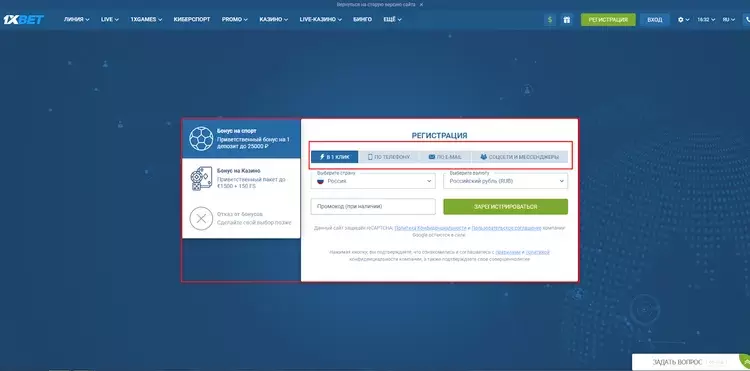Switch to the ПО E-MAIL tab
Image resolution: width=750 pixels, height=371 pixels.
point(445,157)
